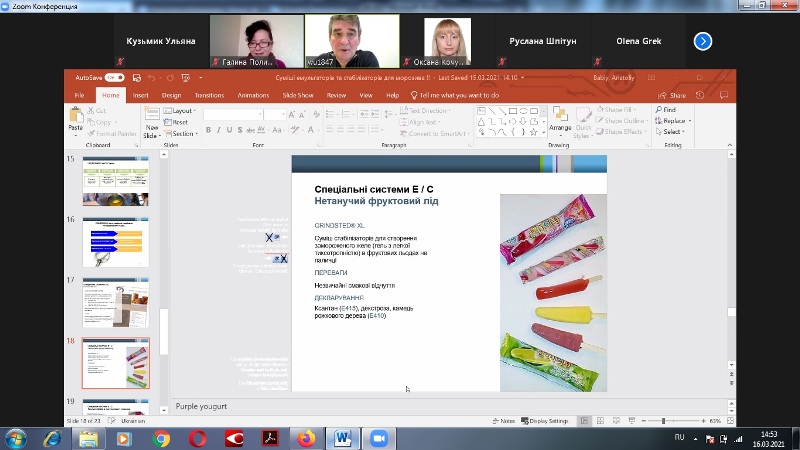Select slide 15 thumbnail
The height and width of the screenshot is (450, 800).
pyautogui.click(x=116, y=181)
